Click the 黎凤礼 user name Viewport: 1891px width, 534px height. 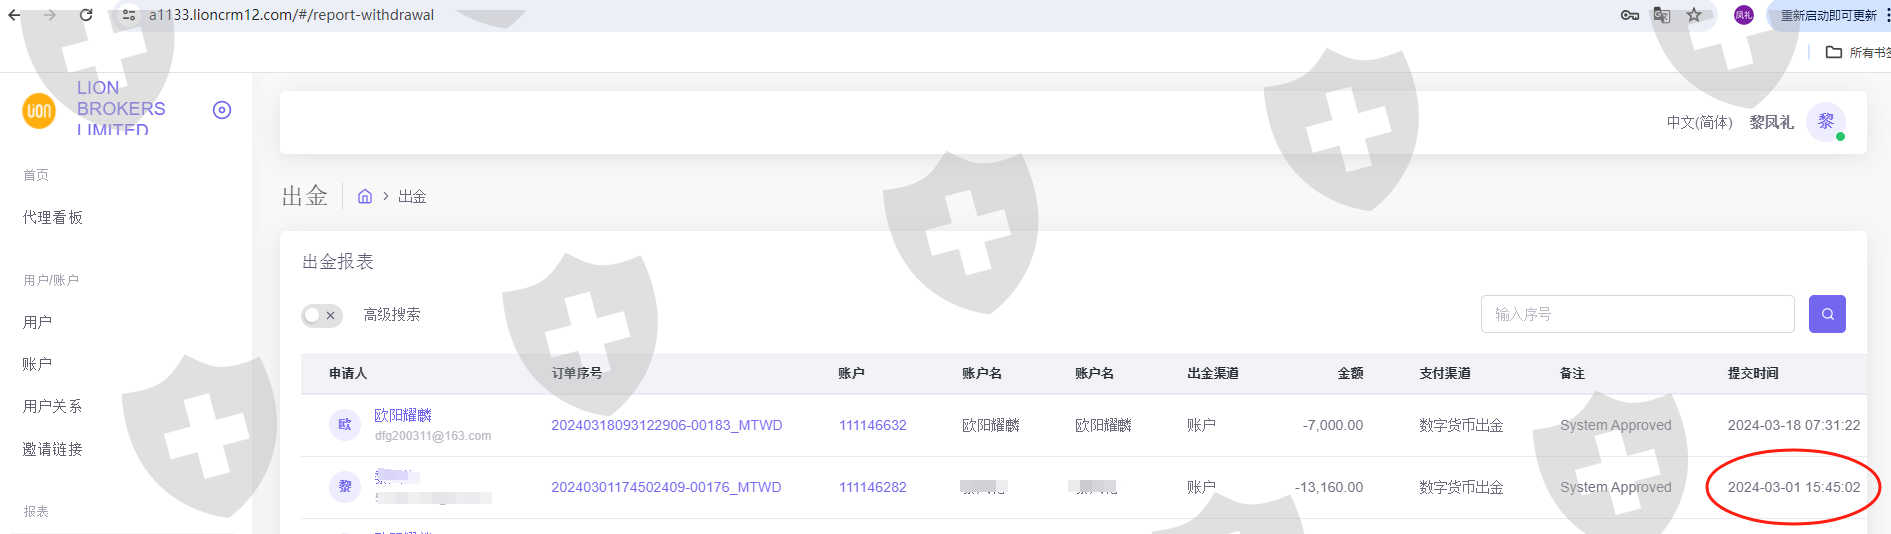coord(1771,122)
